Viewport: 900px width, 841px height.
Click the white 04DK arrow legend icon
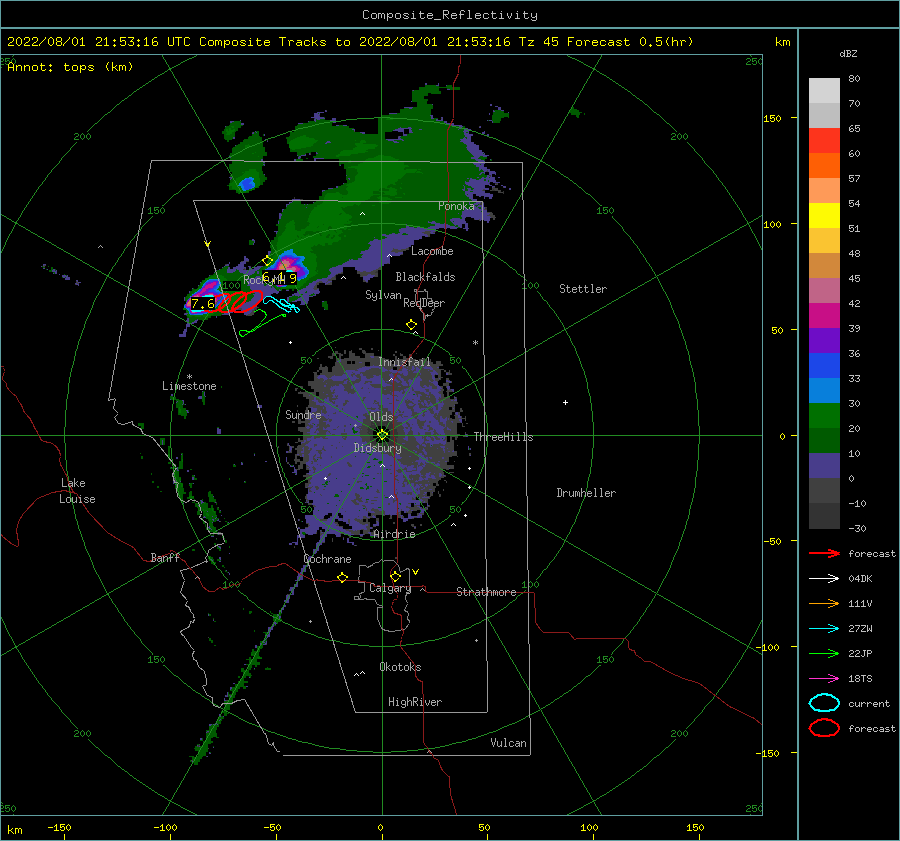[x=824, y=579]
